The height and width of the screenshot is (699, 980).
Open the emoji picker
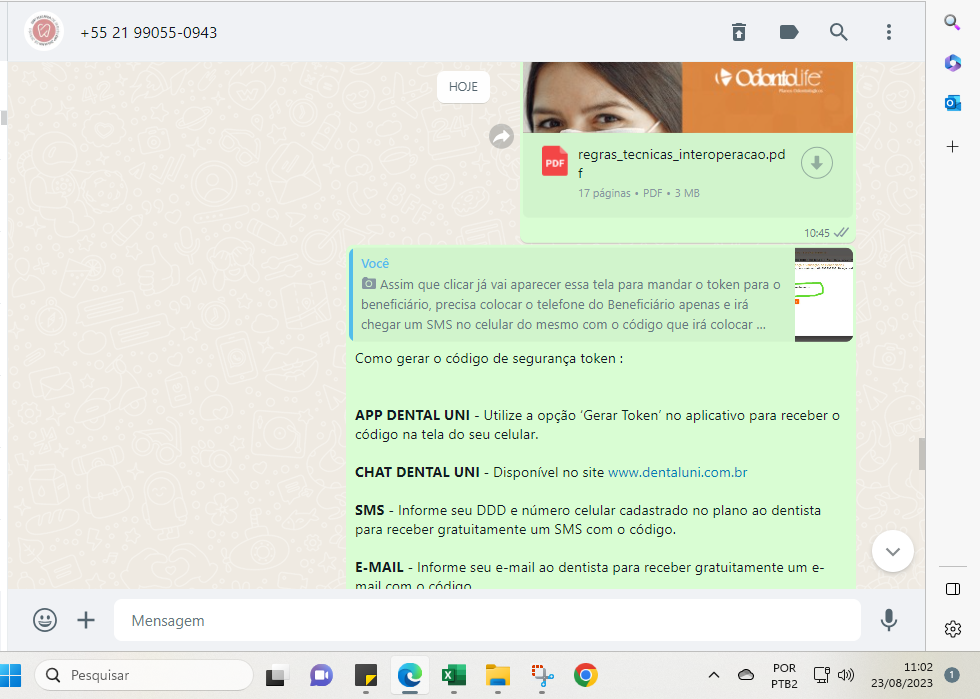click(x=45, y=620)
